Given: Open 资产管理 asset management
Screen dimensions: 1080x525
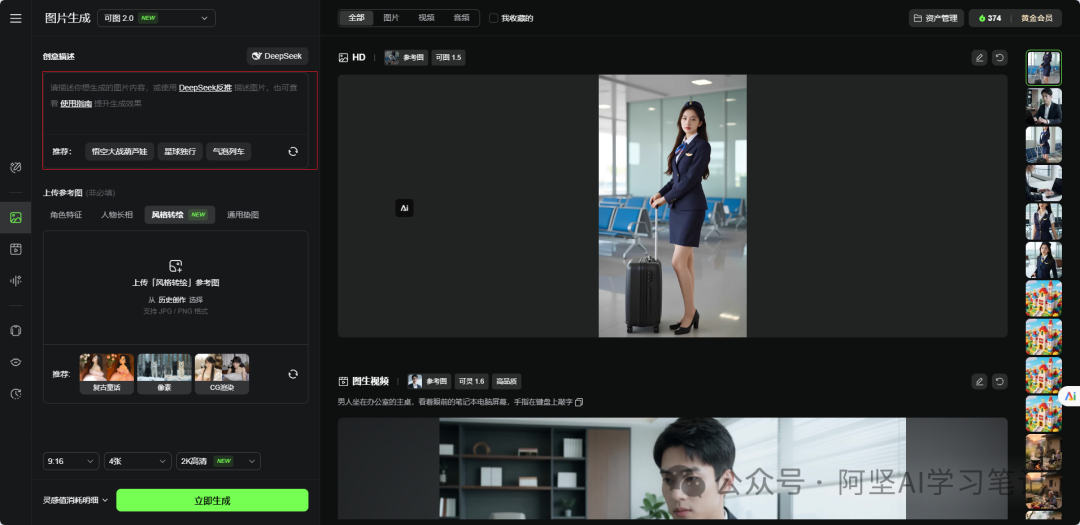Looking at the screenshot, I should (x=936, y=19).
